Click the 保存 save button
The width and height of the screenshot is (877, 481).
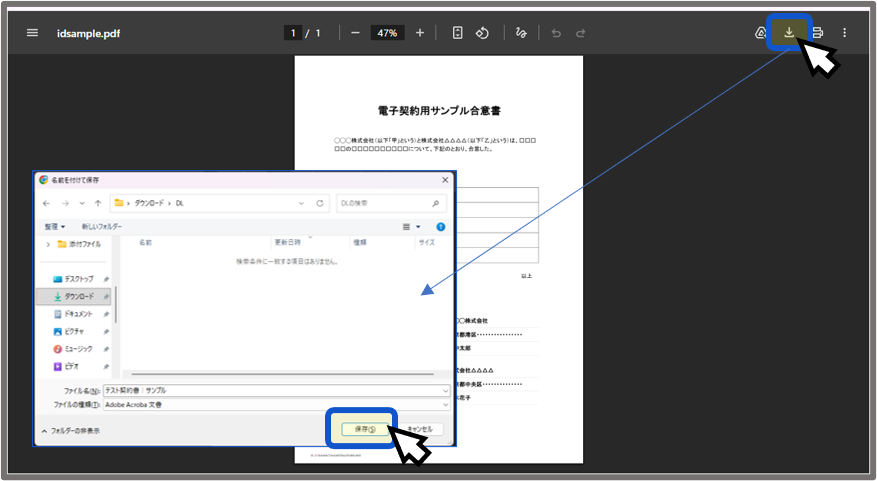(x=363, y=429)
